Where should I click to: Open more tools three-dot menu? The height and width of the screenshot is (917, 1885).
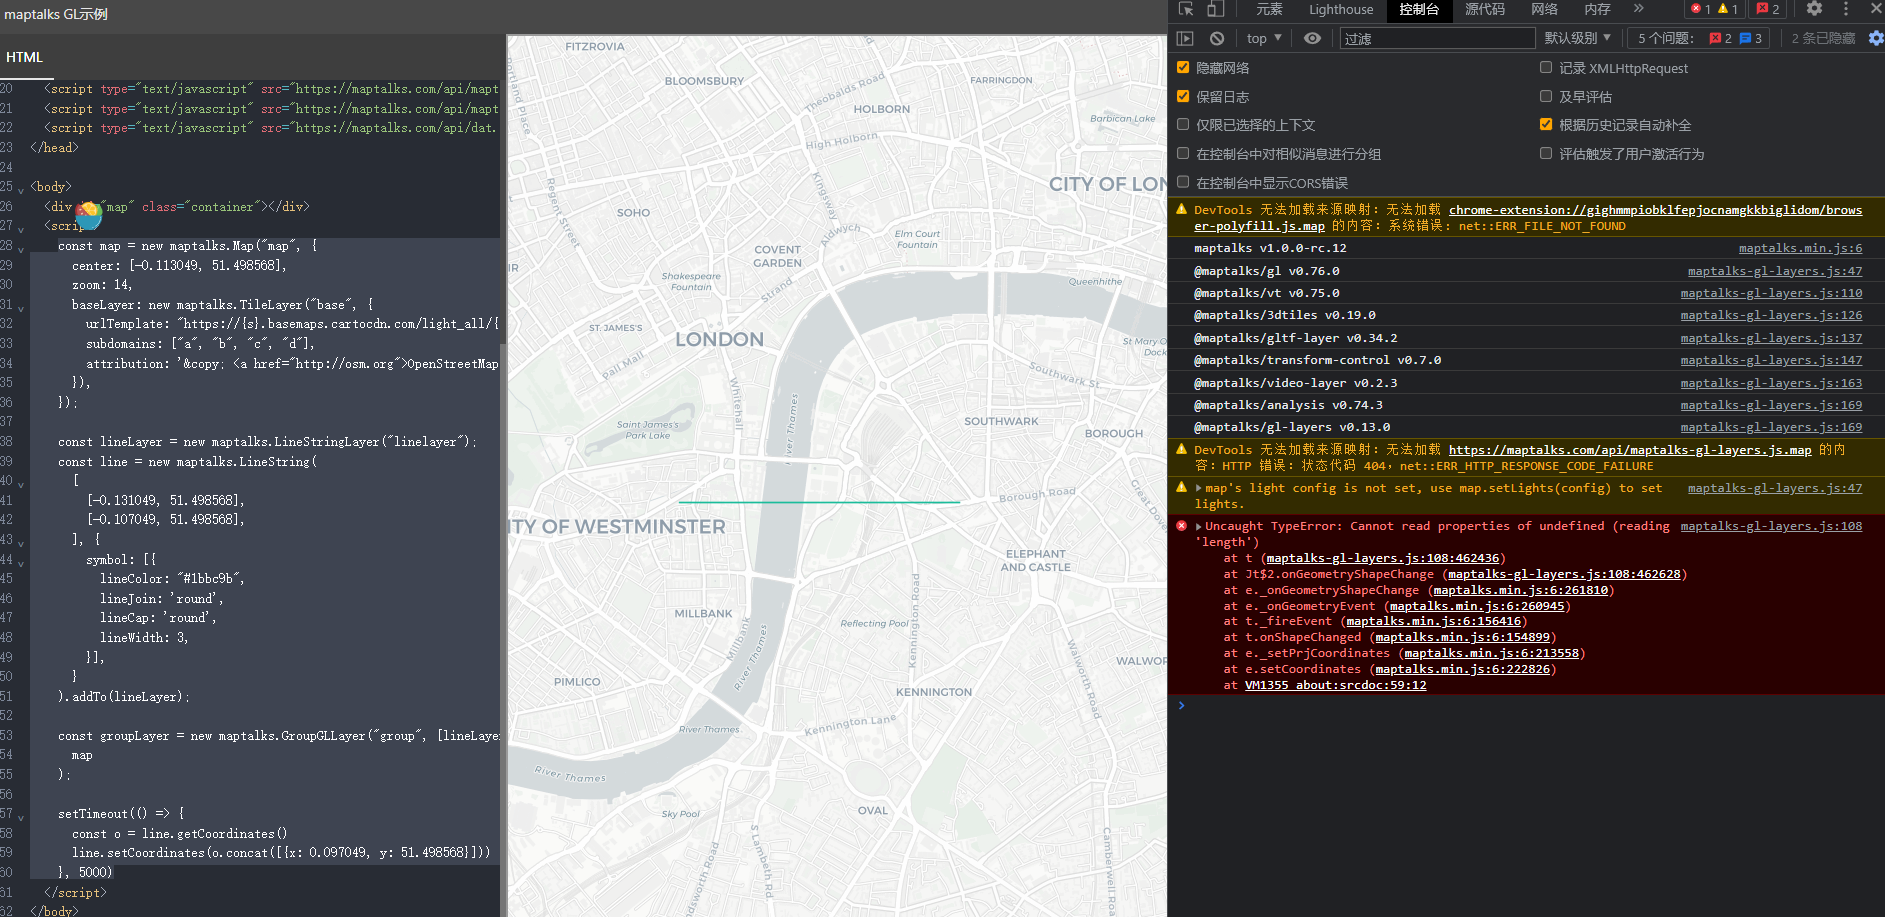[x=1846, y=9]
